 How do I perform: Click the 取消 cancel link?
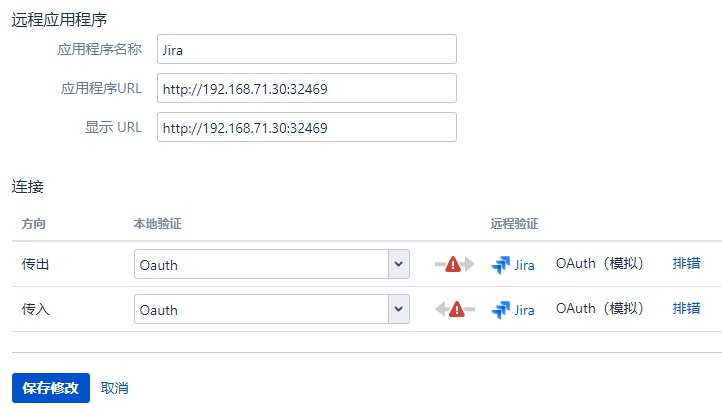[x=115, y=388]
